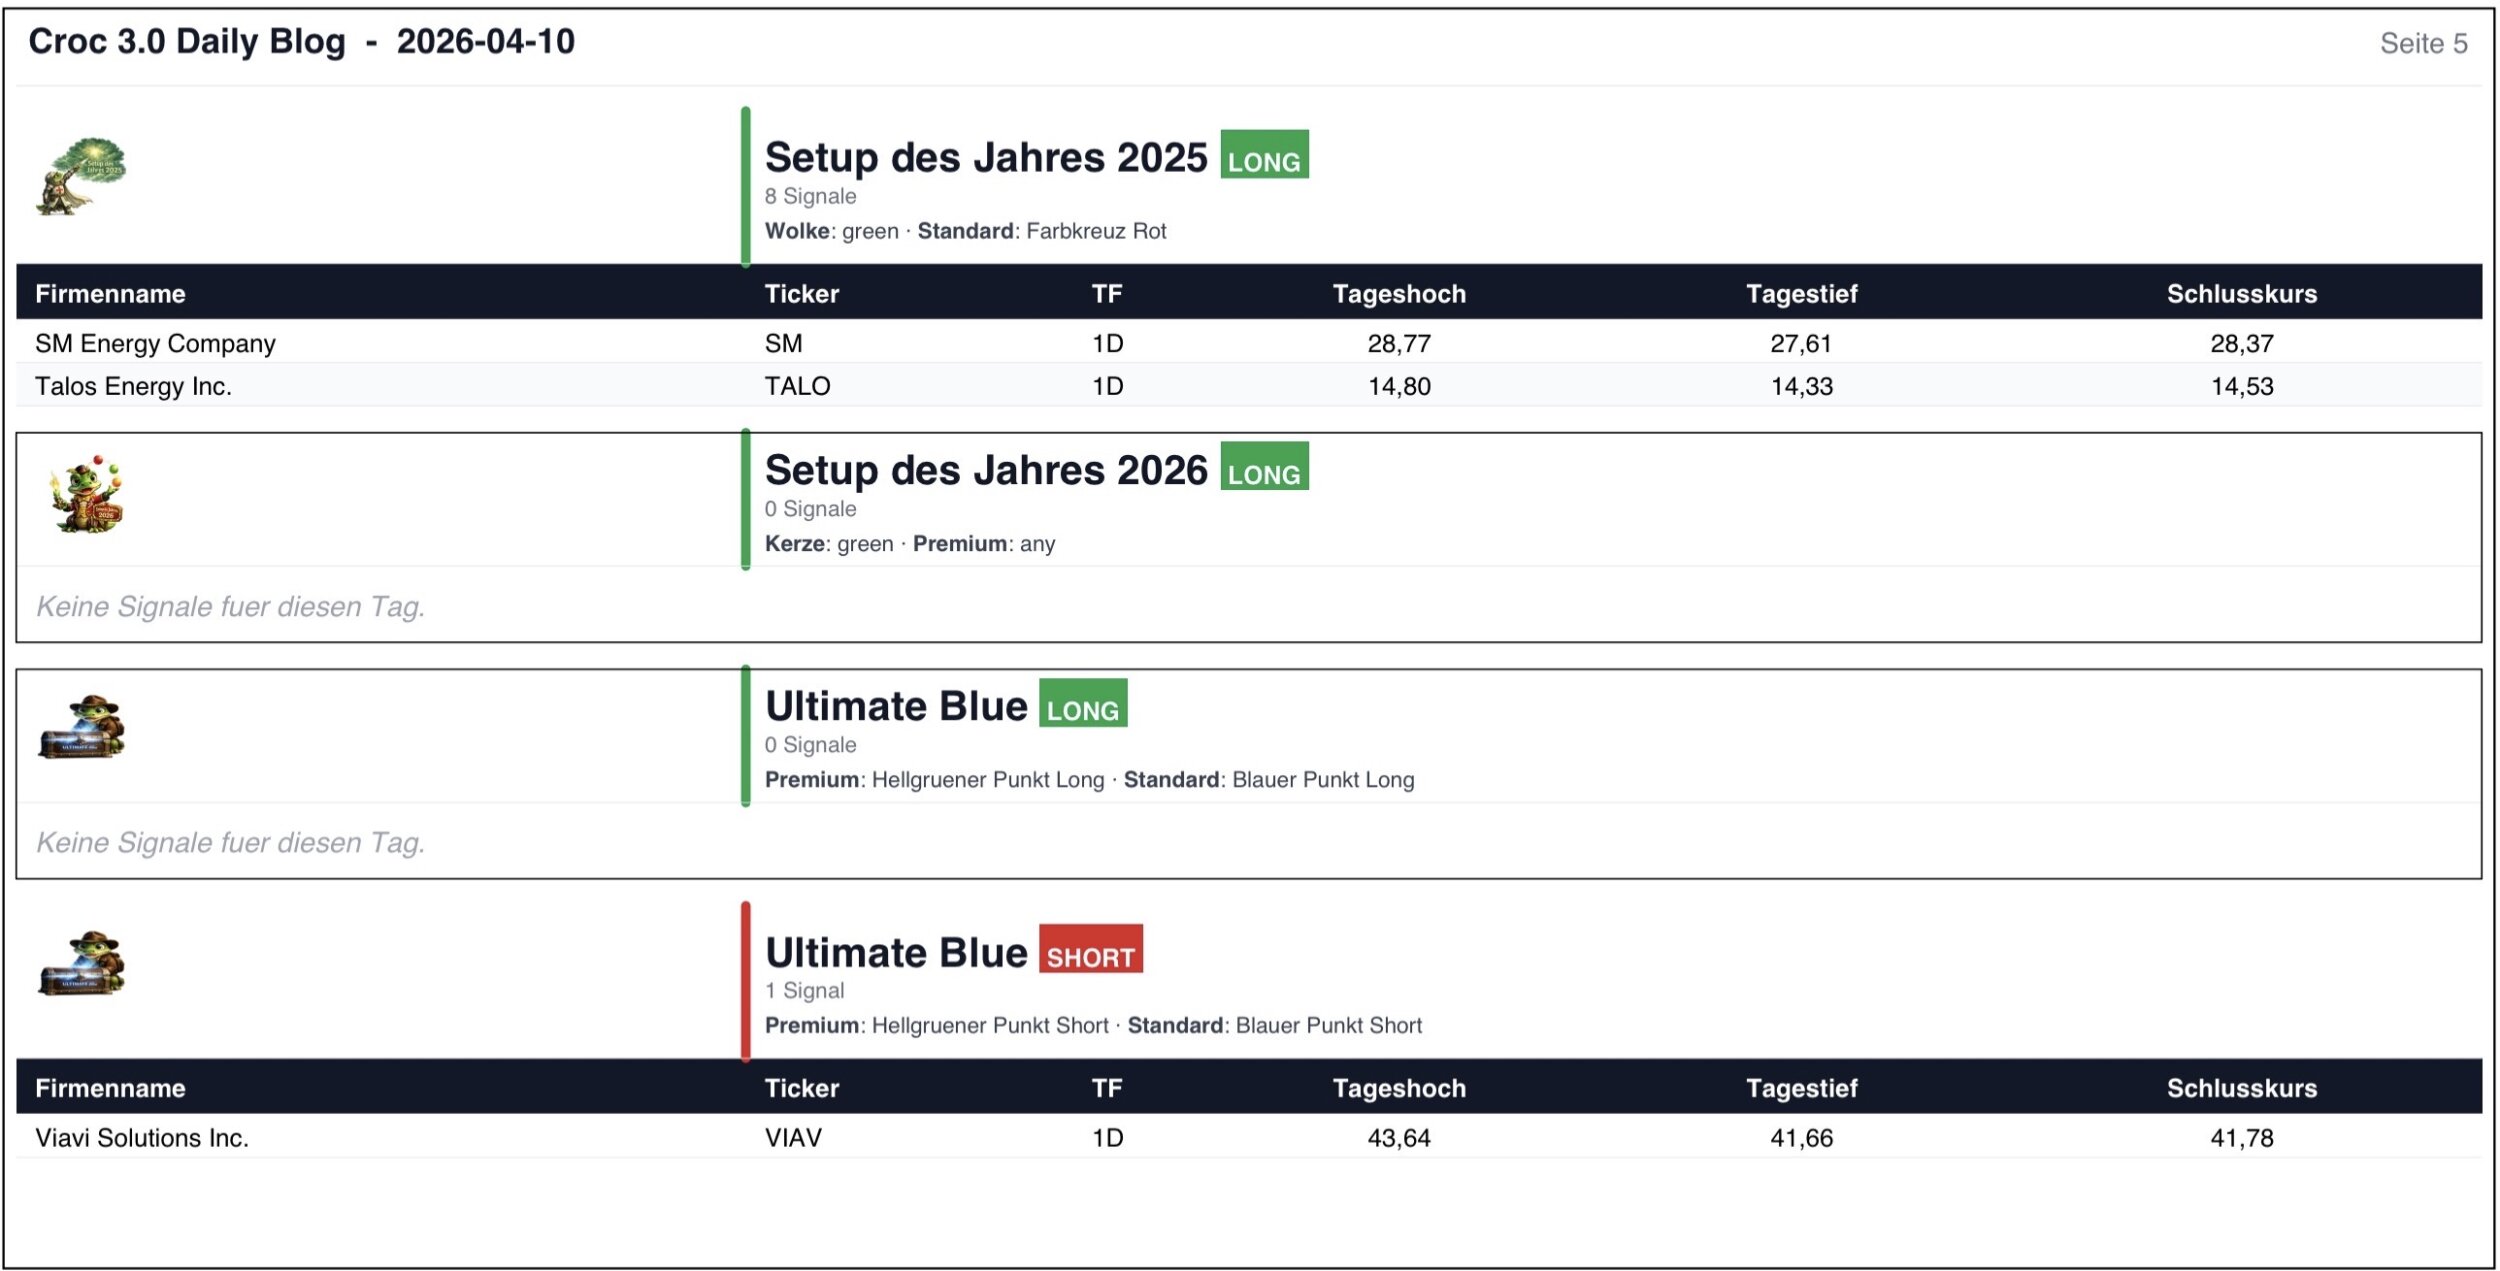Viewport: 2500px width, 1271px height.
Task: Select the SM Energy Company row
Action: (155, 344)
